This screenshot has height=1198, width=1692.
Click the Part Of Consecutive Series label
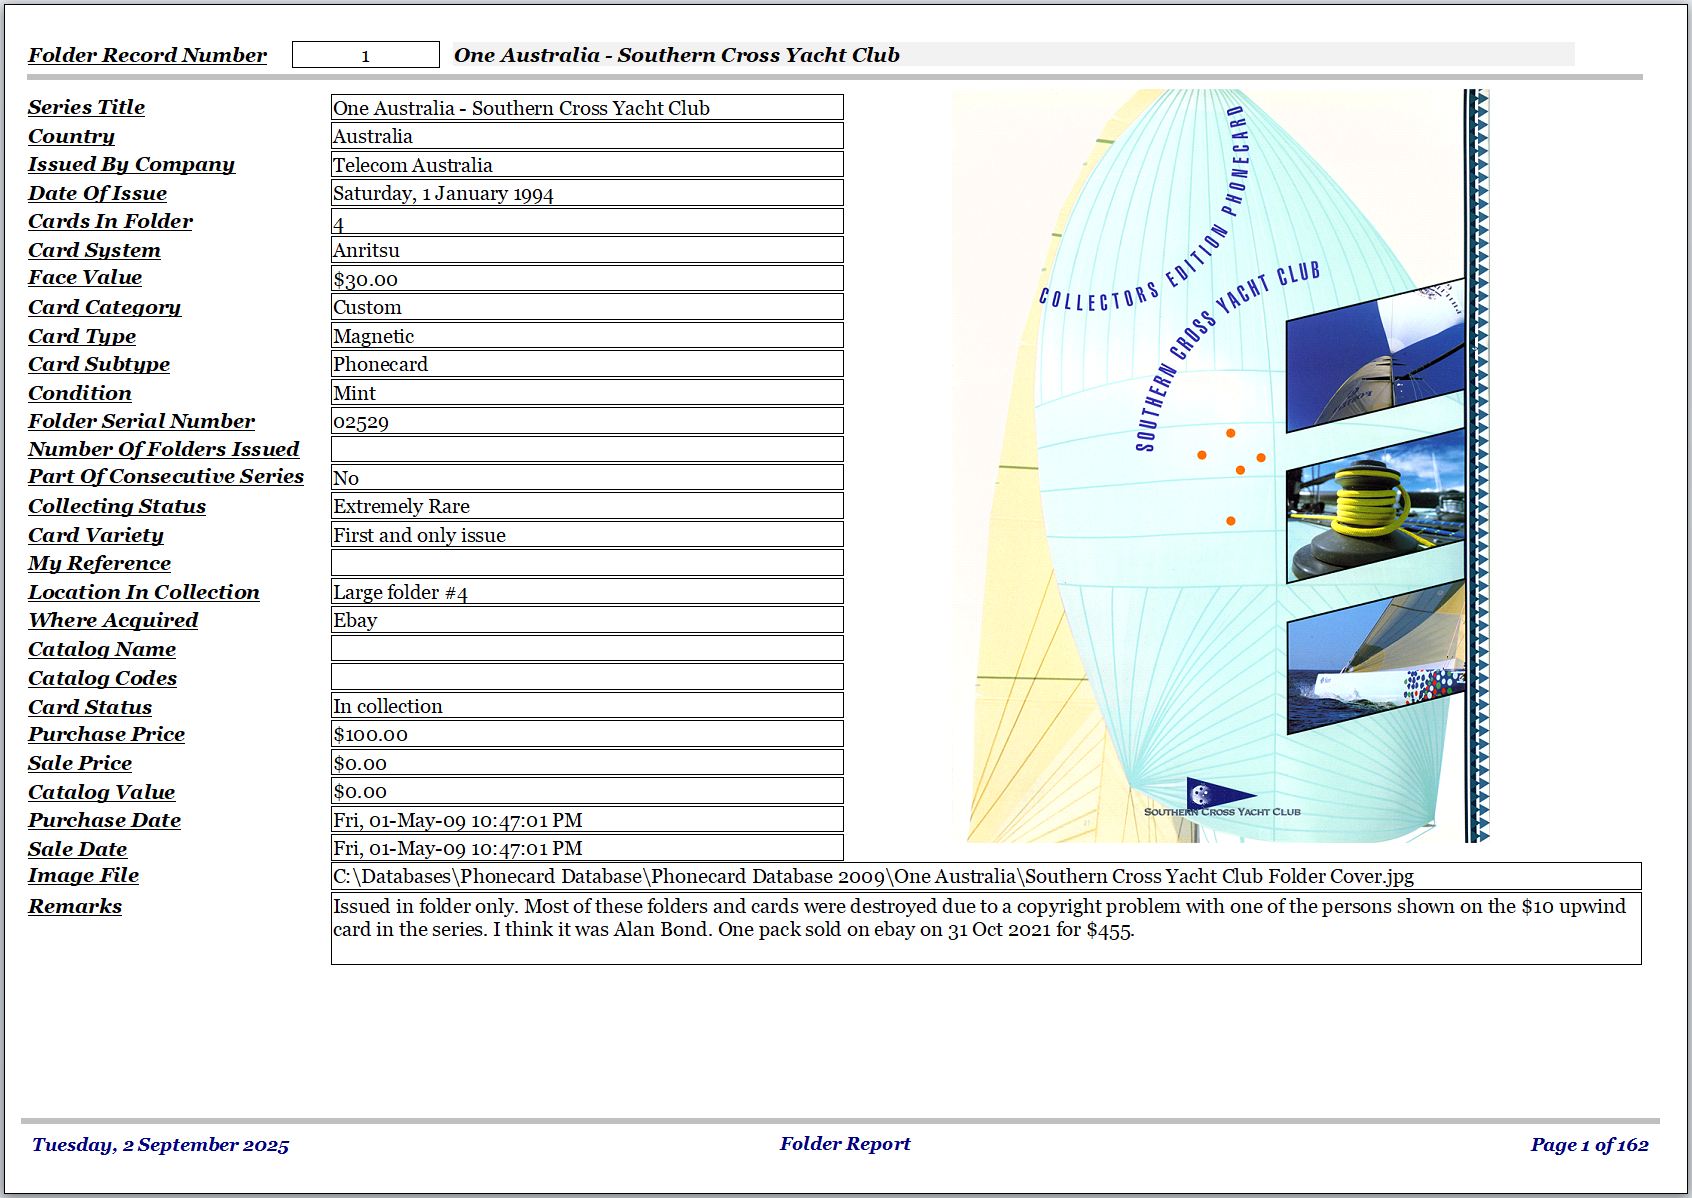pos(166,477)
